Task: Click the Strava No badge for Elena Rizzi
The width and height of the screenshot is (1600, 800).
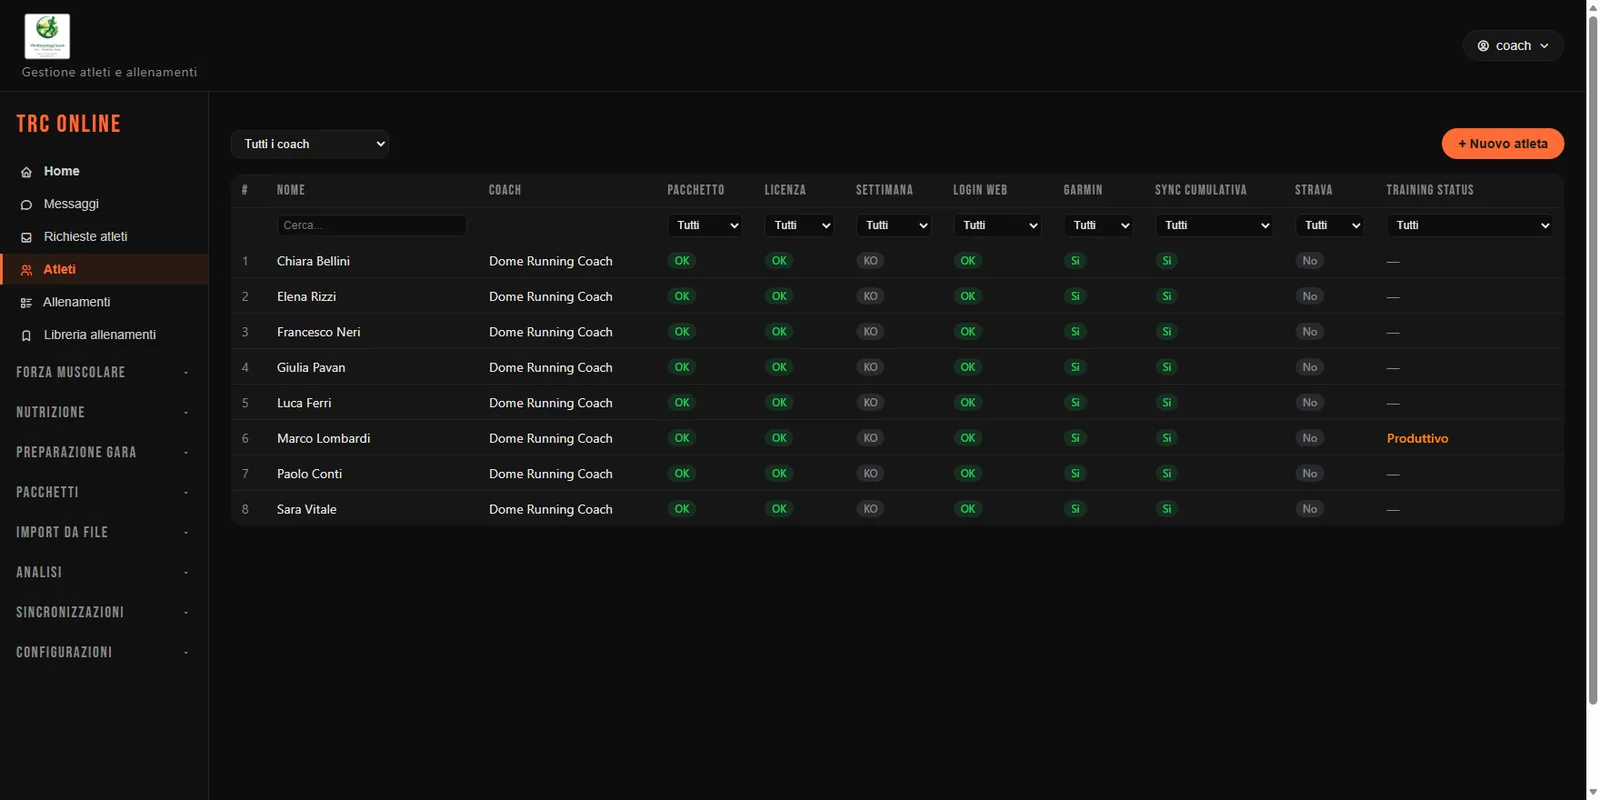Action: pyautogui.click(x=1309, y=296)
